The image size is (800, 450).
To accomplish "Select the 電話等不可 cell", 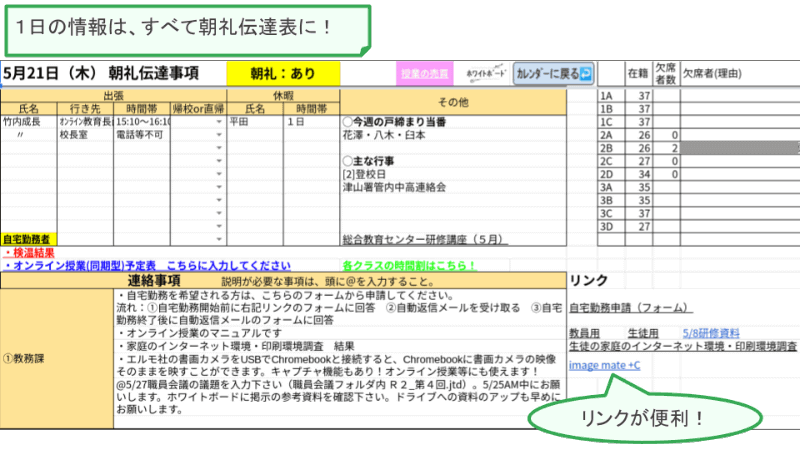I will tap(142, 135).
